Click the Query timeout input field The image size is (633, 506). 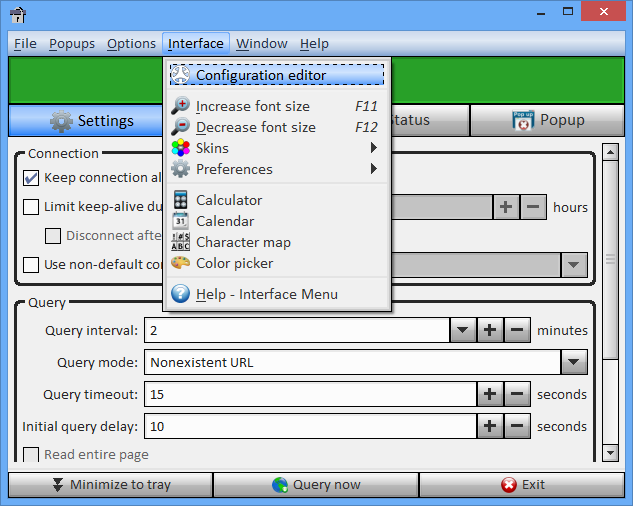(x=310, y=394)
